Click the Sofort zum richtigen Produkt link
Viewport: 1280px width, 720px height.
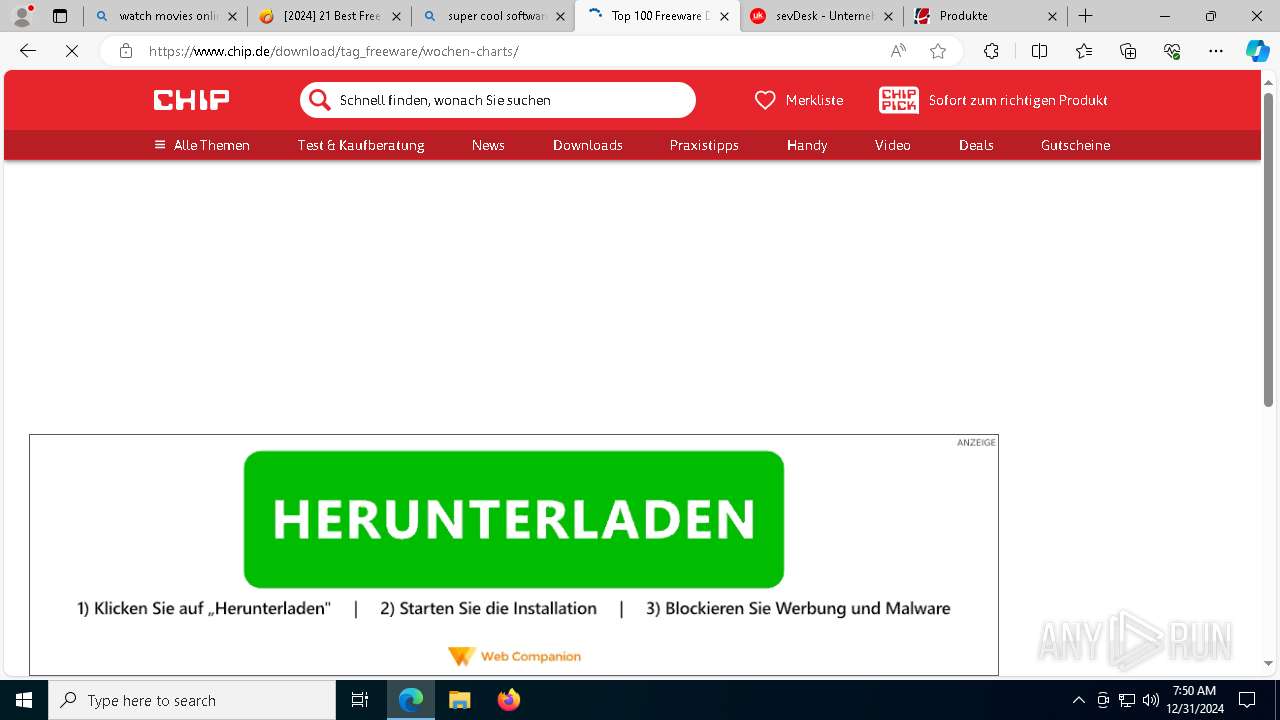pyautogui.click(x=1018, y=100)
